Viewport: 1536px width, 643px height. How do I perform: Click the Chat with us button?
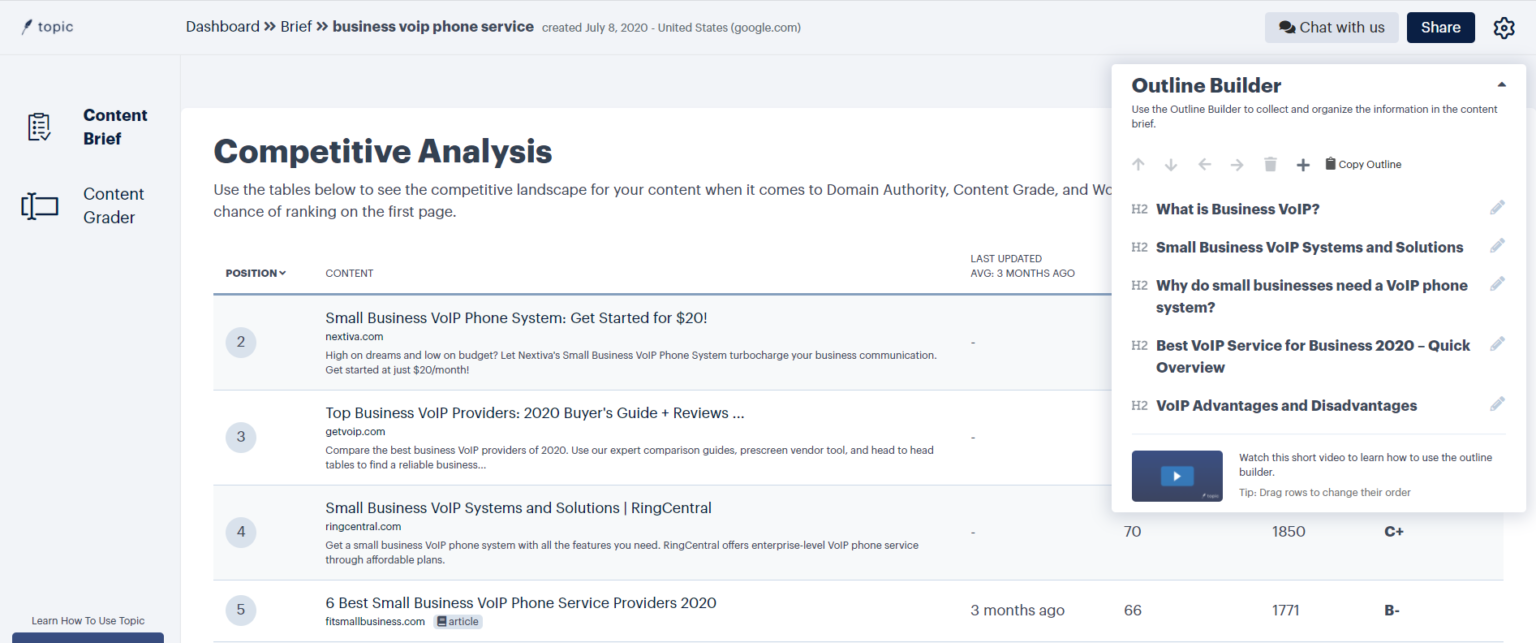[1330, 28]
